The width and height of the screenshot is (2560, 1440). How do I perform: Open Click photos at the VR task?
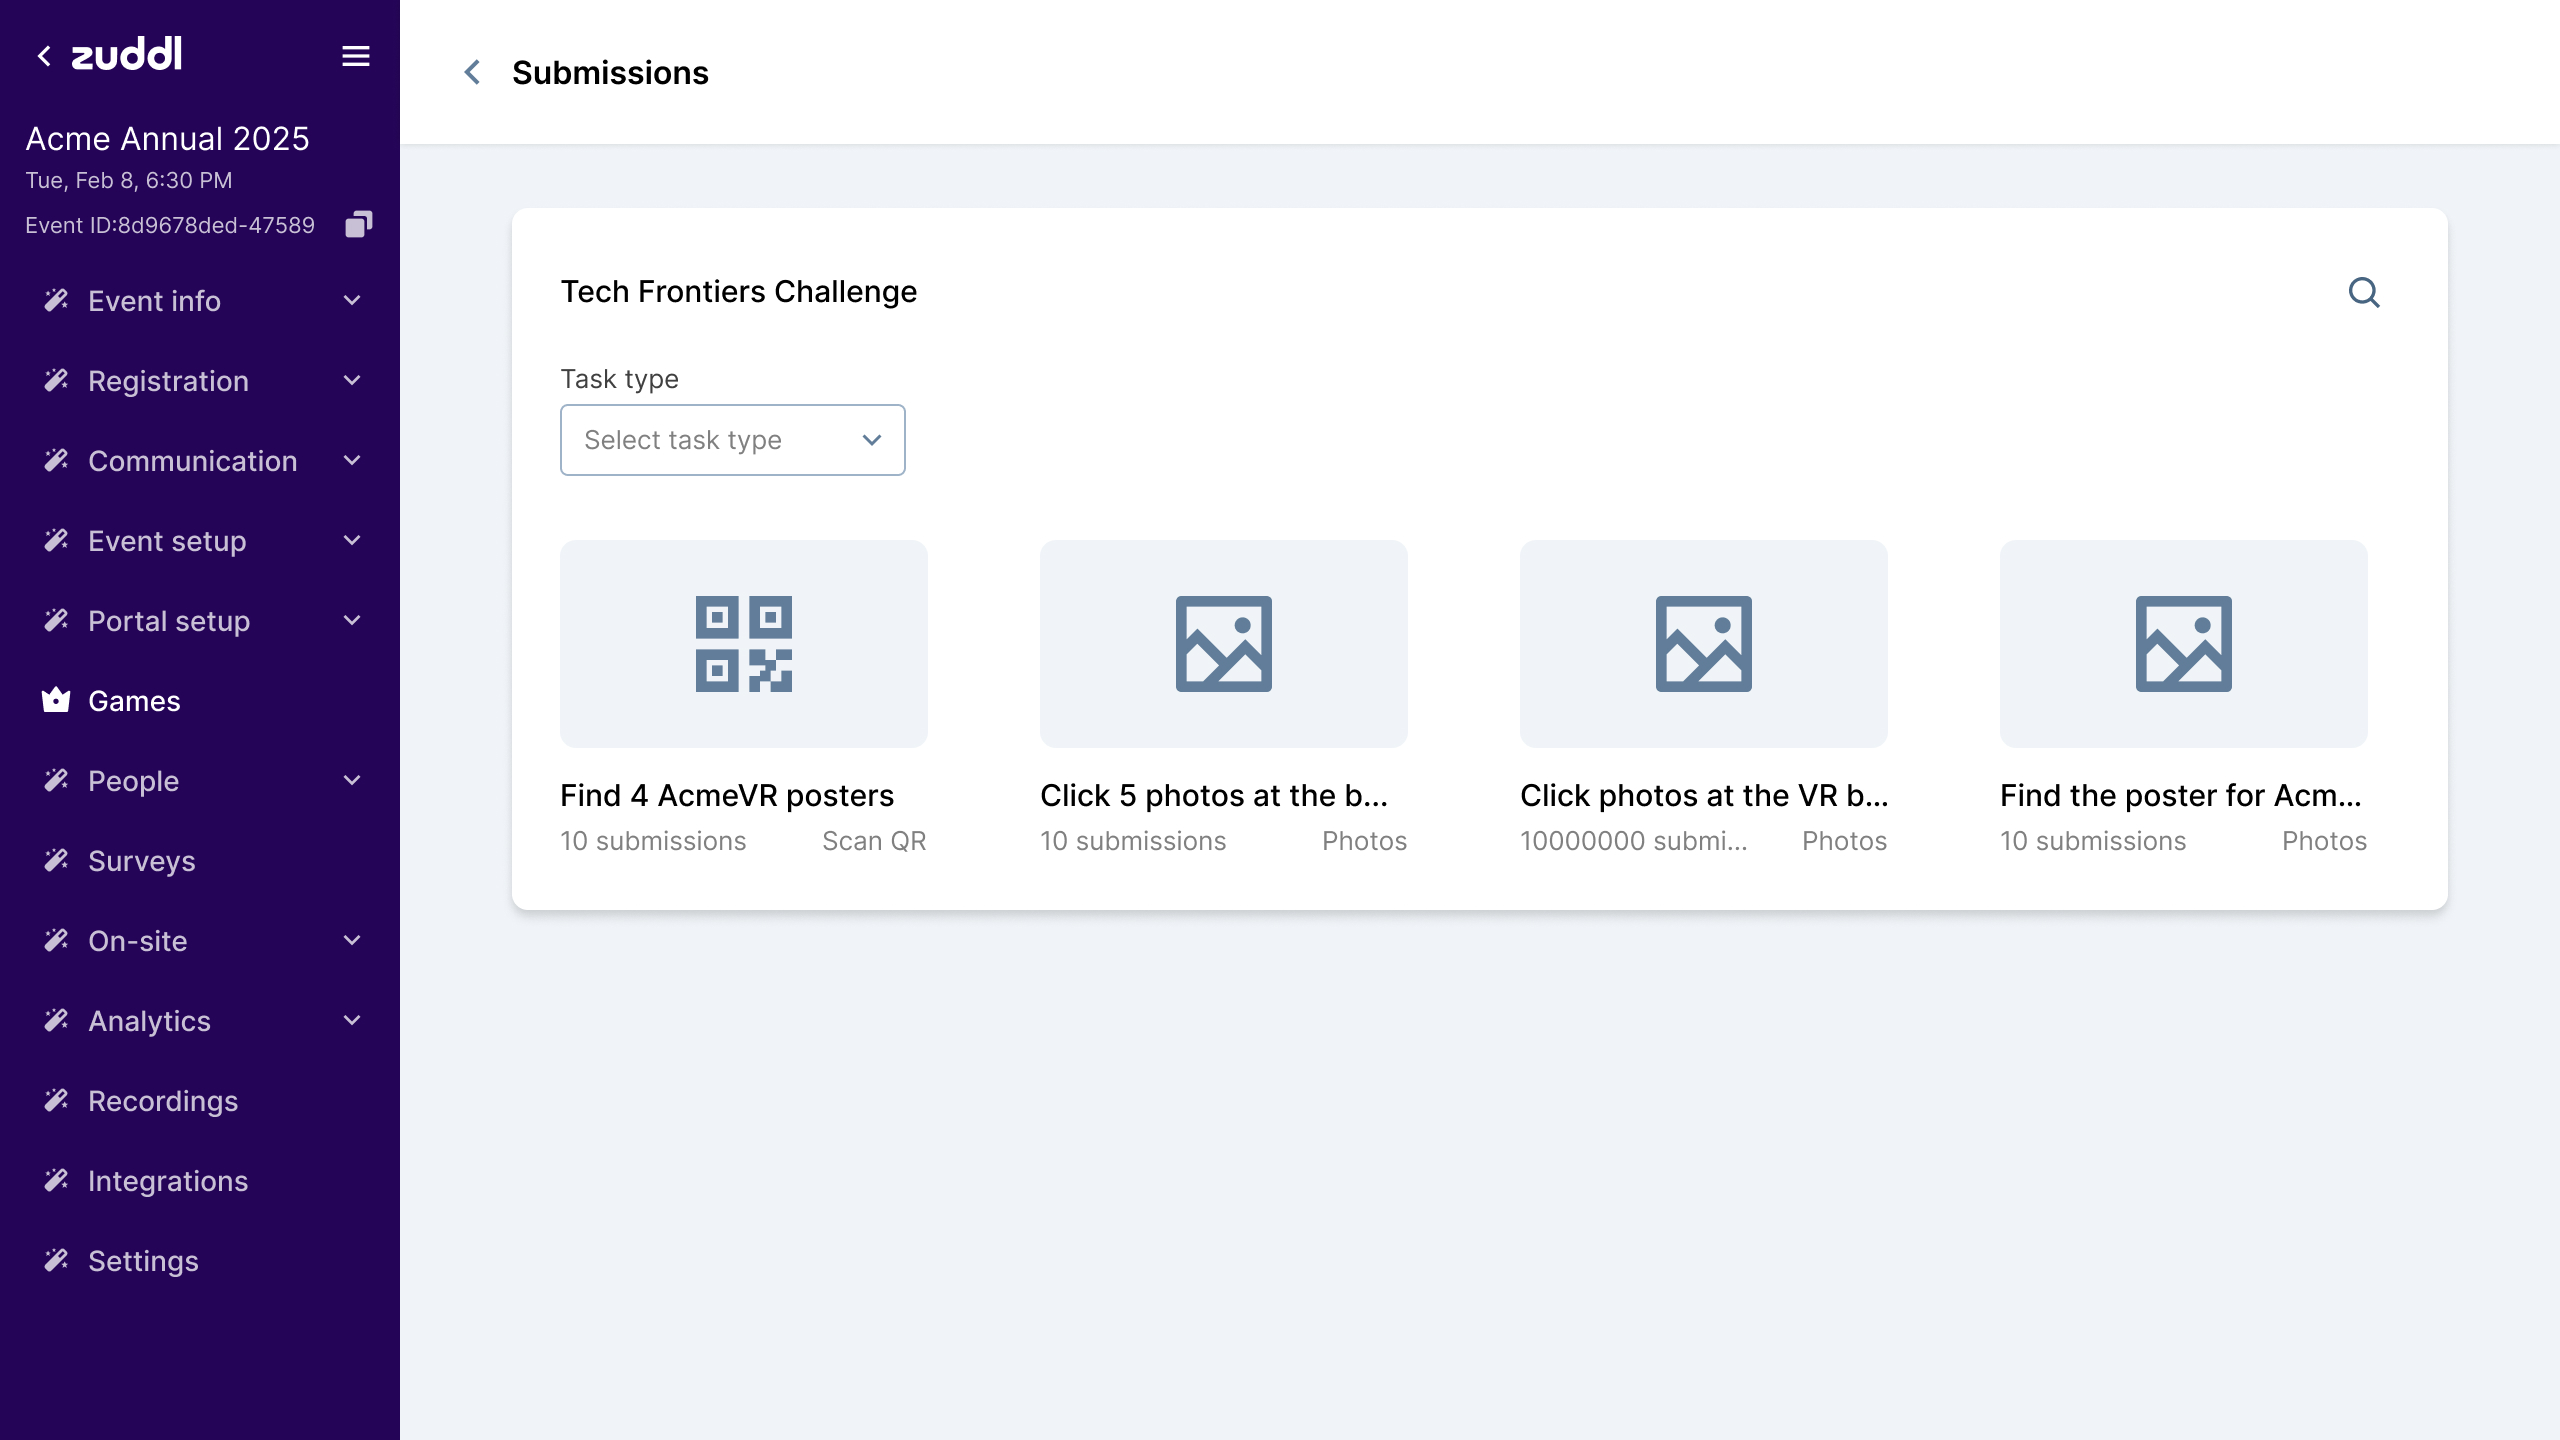click(1703, 795)
